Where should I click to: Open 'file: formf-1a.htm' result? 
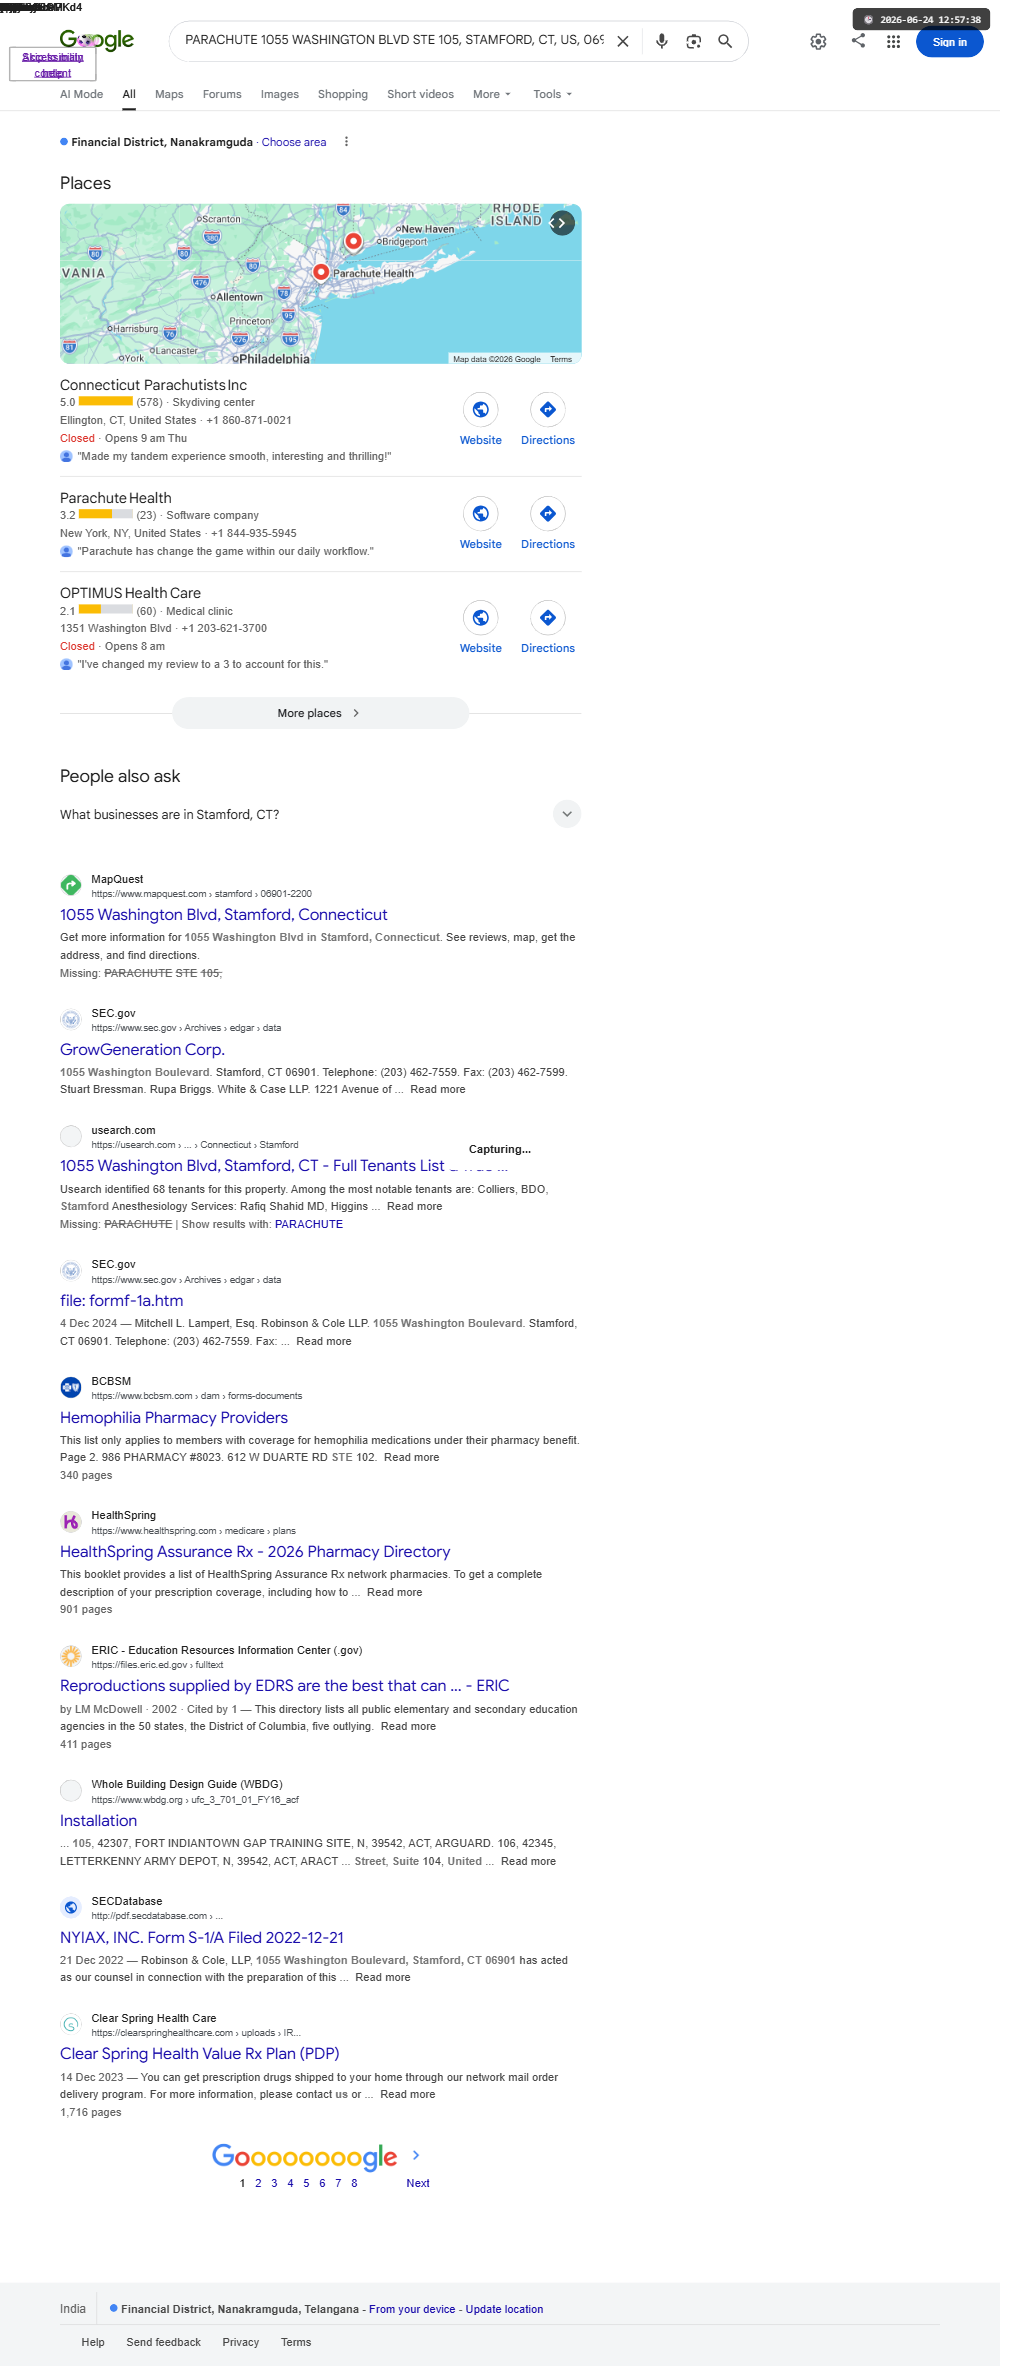coord(121,1300)
